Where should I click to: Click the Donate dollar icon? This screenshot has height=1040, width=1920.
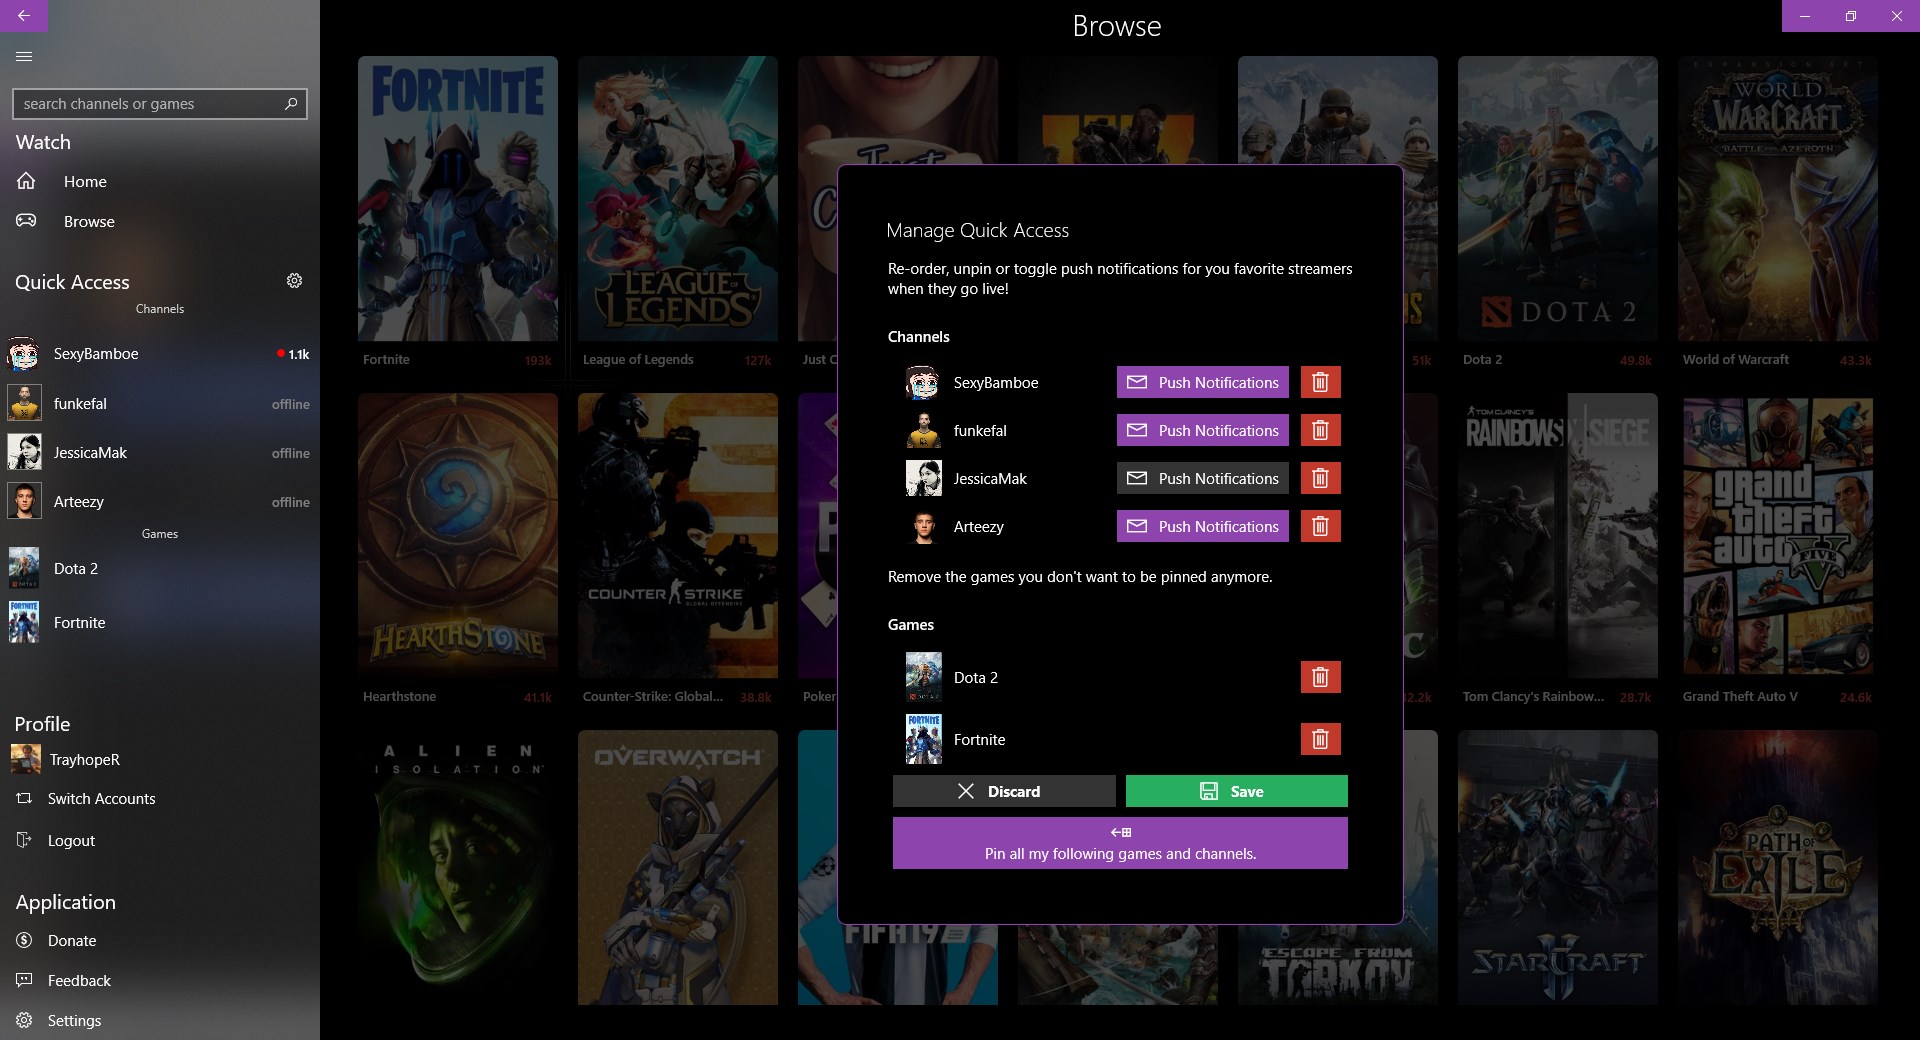pos(24,940)
